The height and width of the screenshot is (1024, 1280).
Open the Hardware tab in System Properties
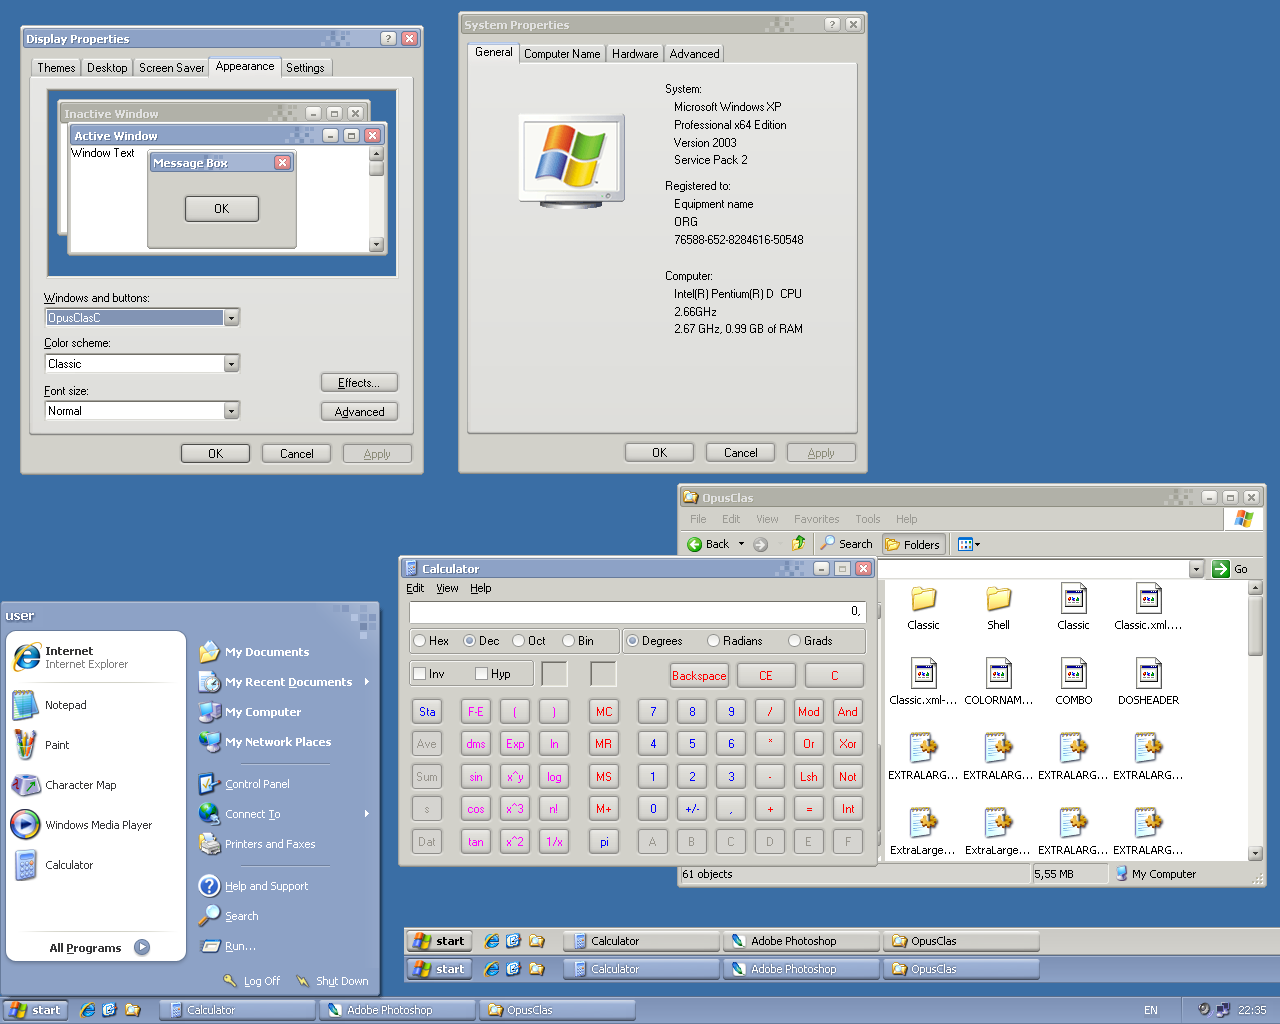pos(635,54)
